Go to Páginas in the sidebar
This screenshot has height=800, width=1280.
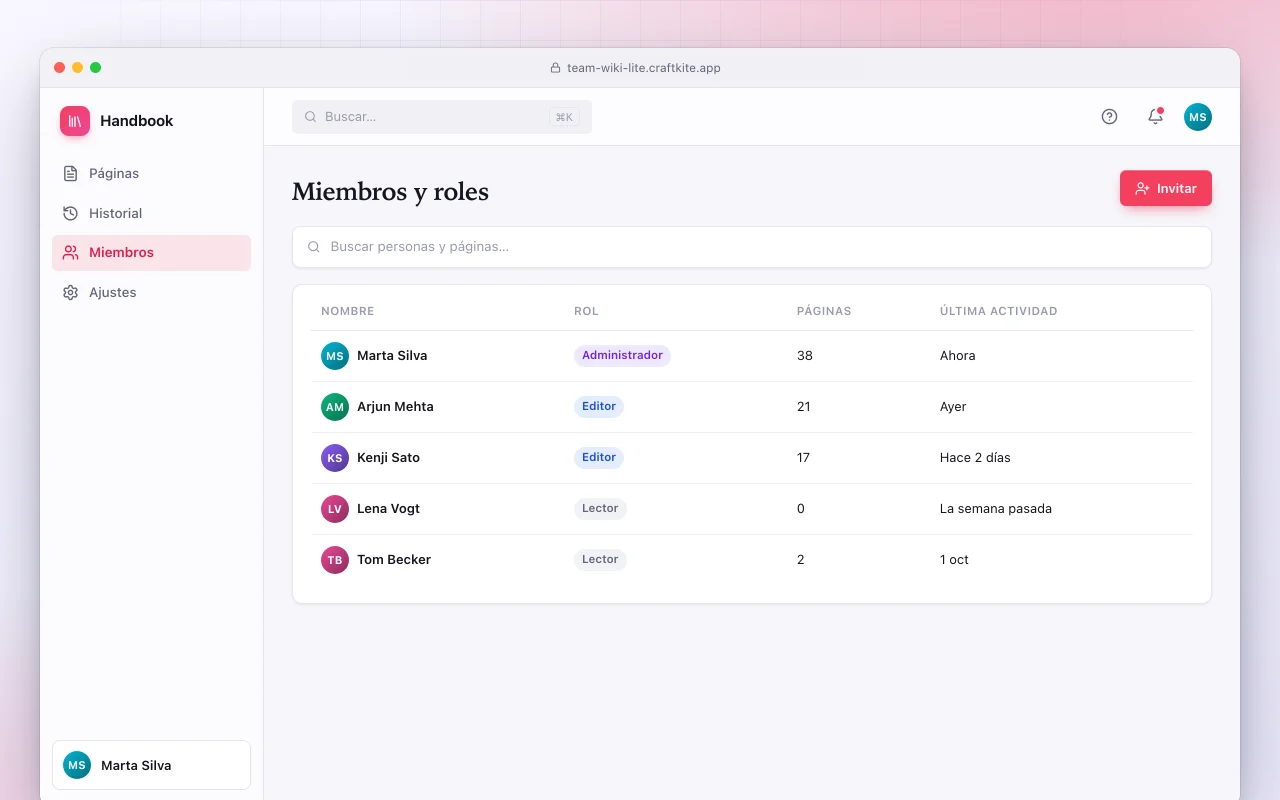(151, 173)
